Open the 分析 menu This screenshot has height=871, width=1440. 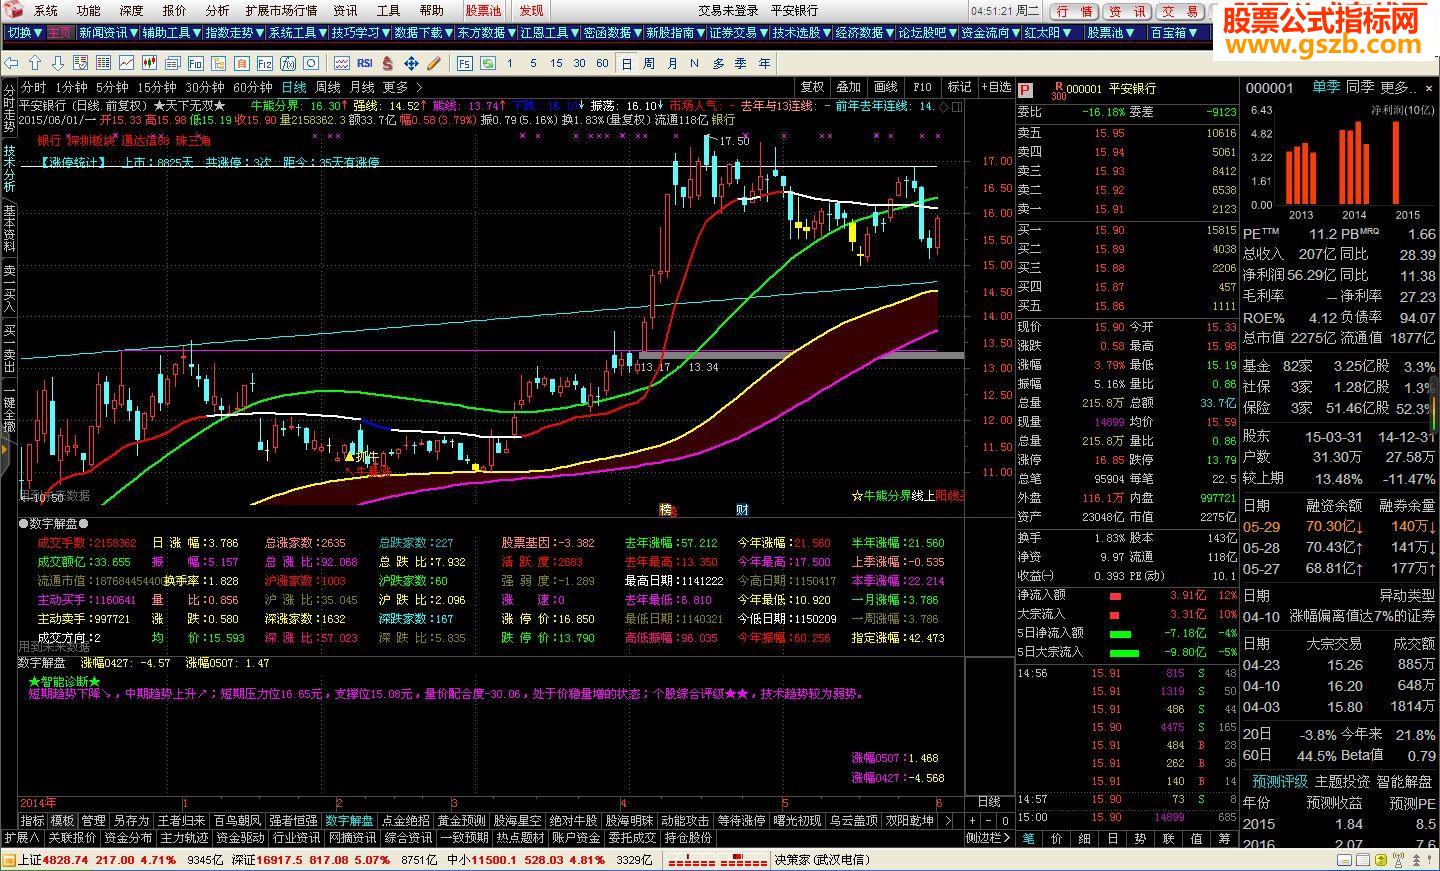[217, 10]
